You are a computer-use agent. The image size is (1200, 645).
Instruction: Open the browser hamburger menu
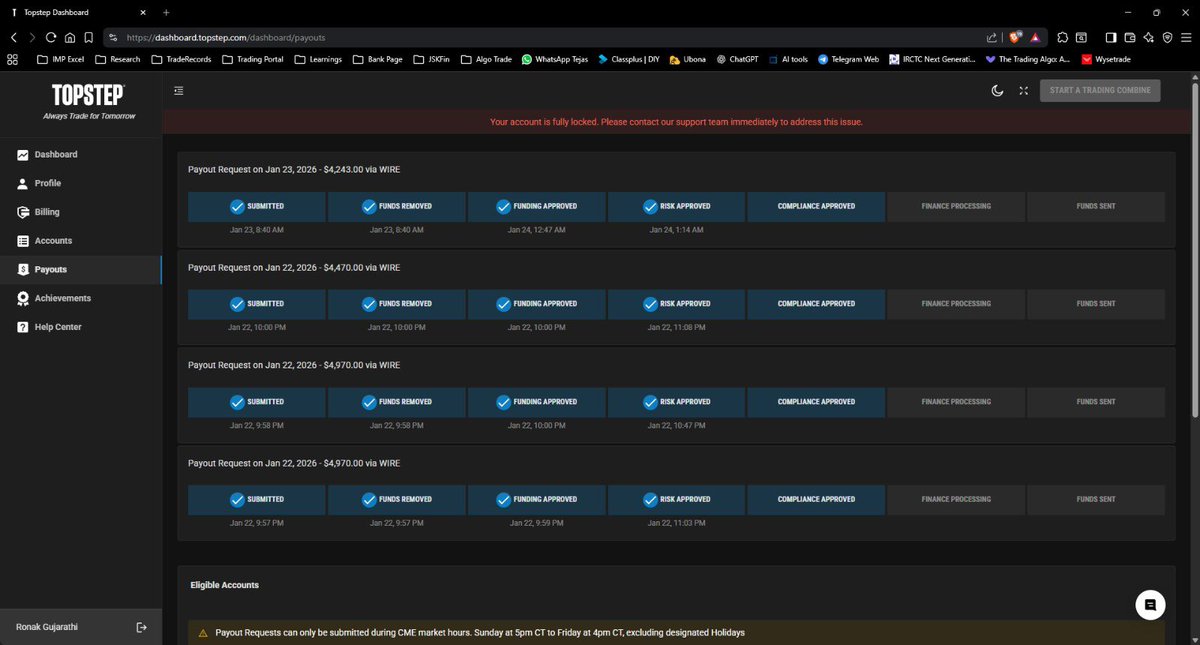tap(1186, 37)
